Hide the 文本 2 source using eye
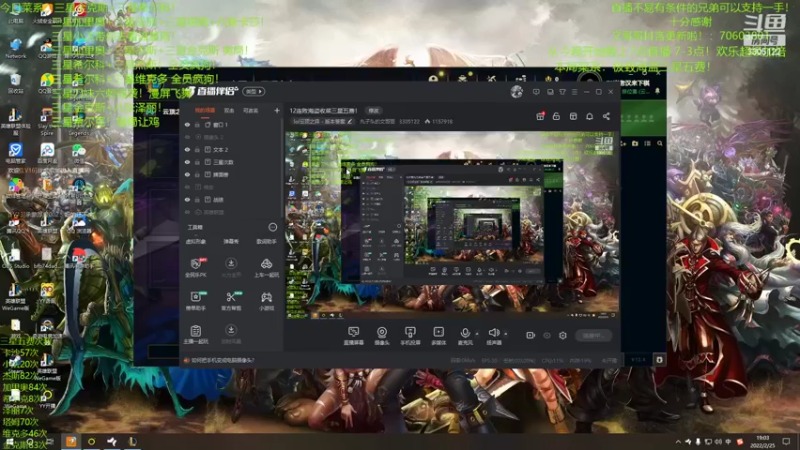 [x=187, y=149]
